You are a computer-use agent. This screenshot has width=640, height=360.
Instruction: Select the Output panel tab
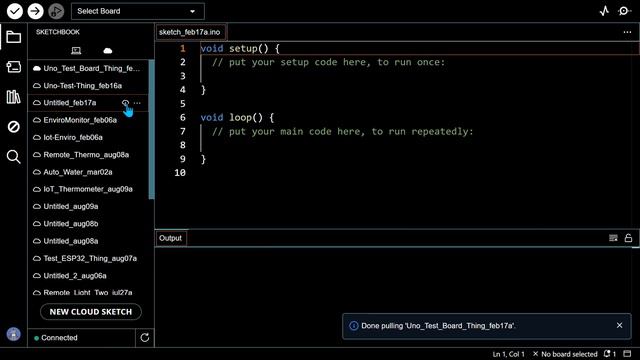tap(171, 238)
